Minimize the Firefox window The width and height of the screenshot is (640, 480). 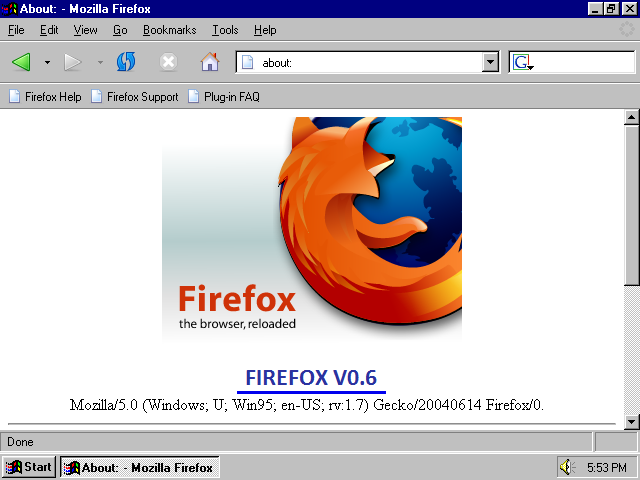595,9
